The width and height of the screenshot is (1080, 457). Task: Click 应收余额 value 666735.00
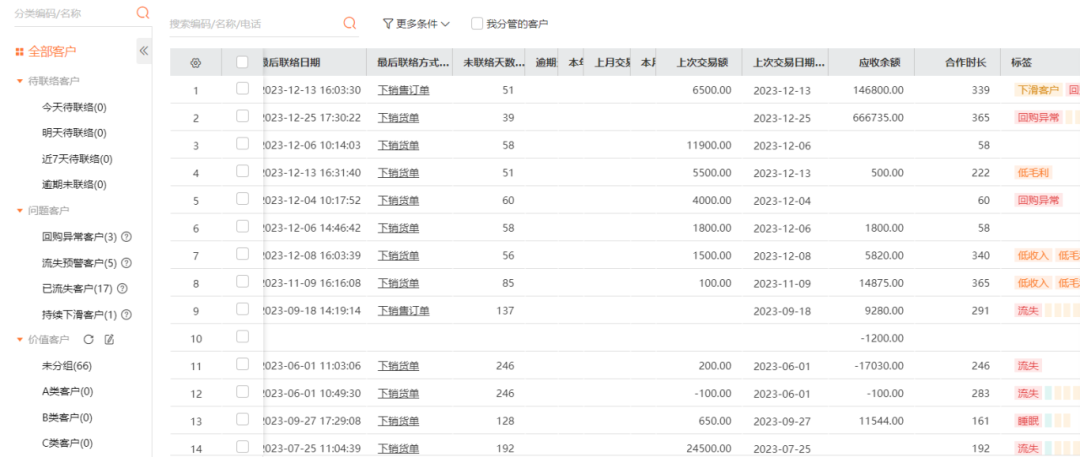[878, 118]
